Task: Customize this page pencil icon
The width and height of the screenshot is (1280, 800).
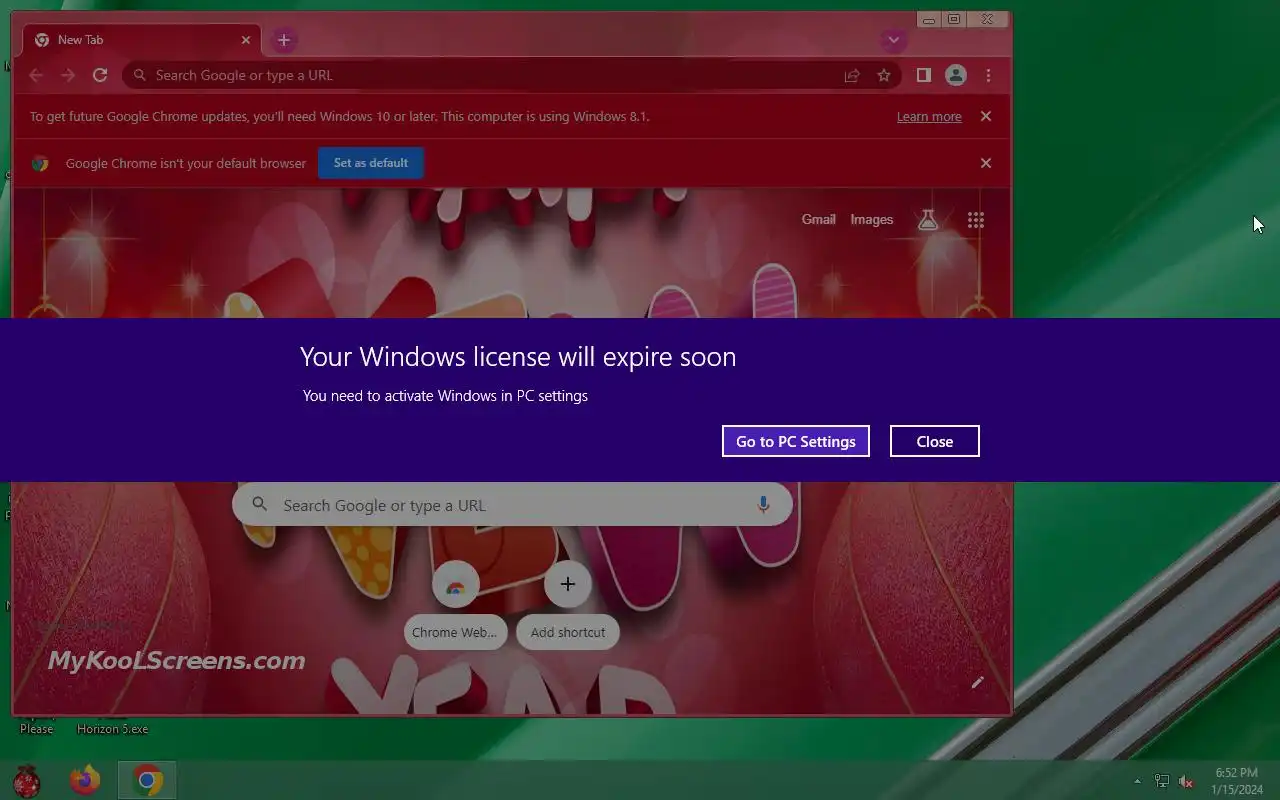Action: (978, 682)
